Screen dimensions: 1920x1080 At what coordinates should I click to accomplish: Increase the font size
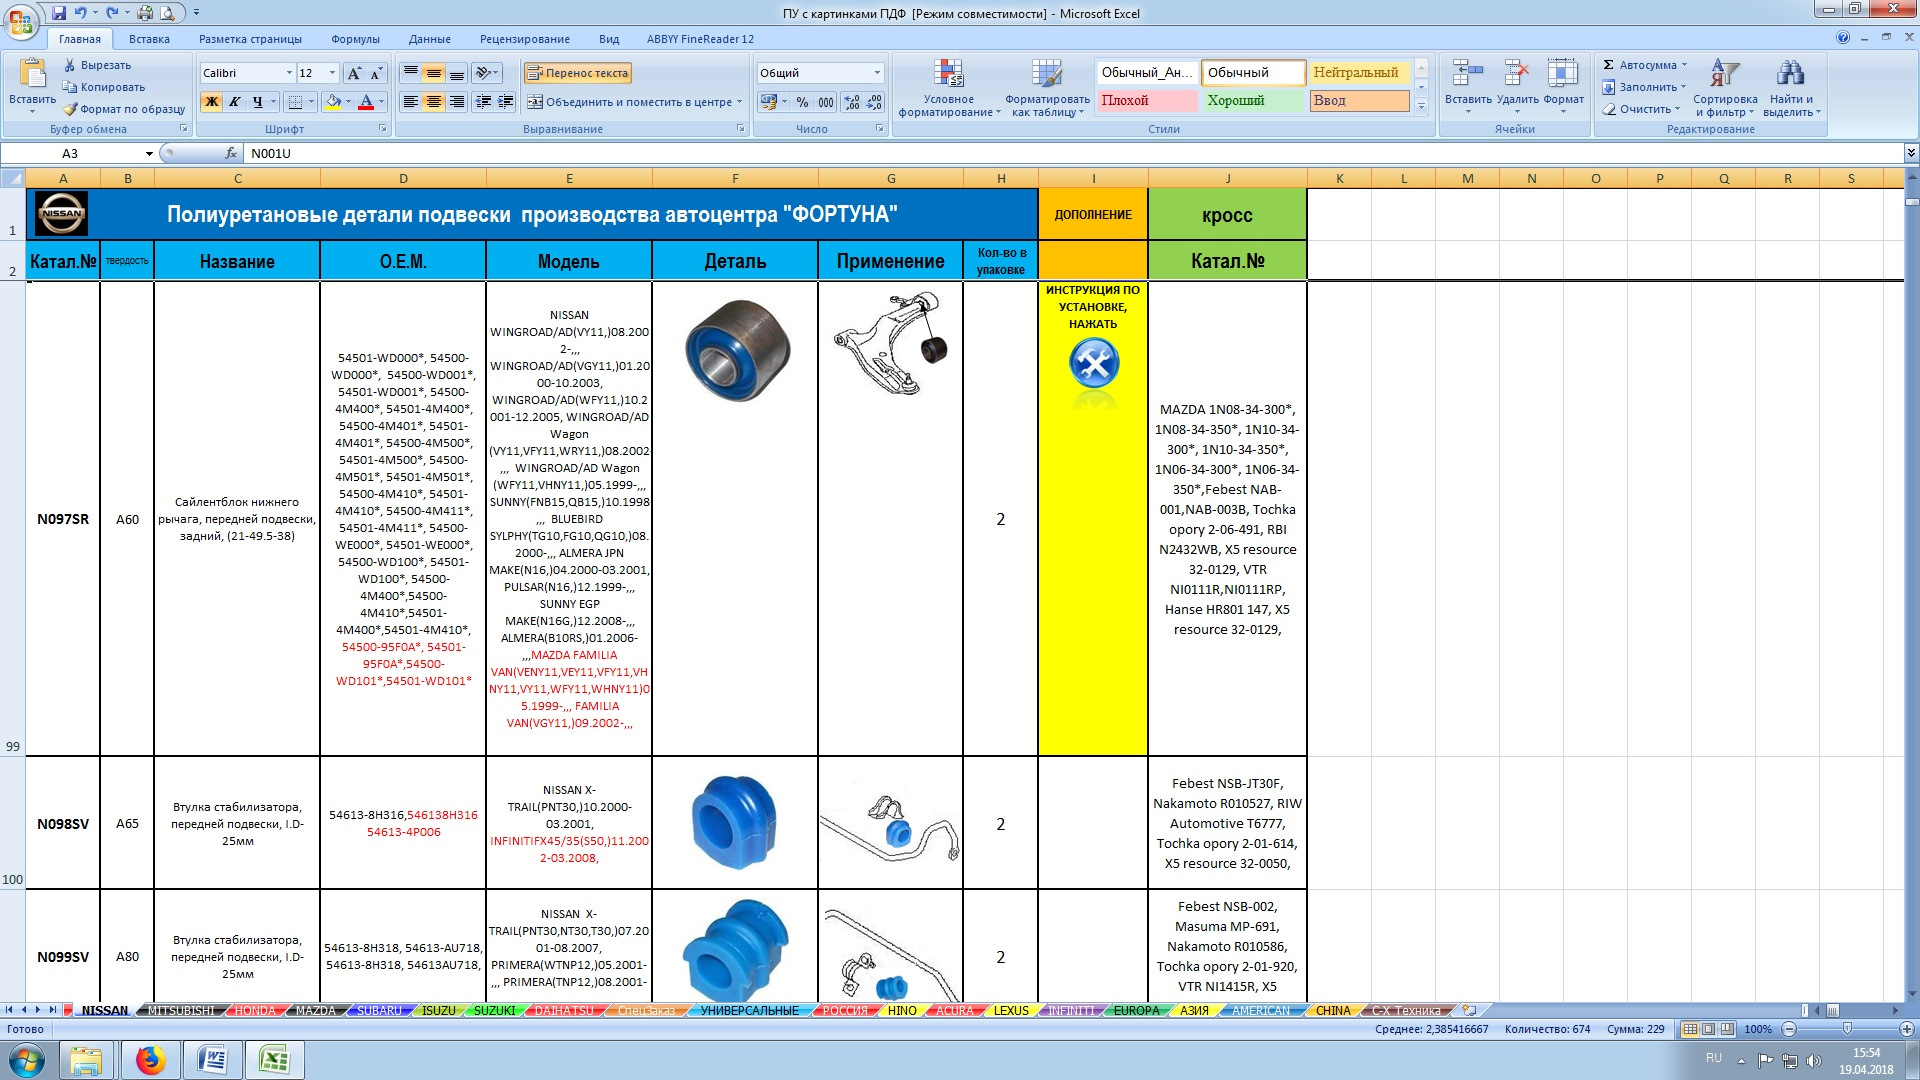354,73
